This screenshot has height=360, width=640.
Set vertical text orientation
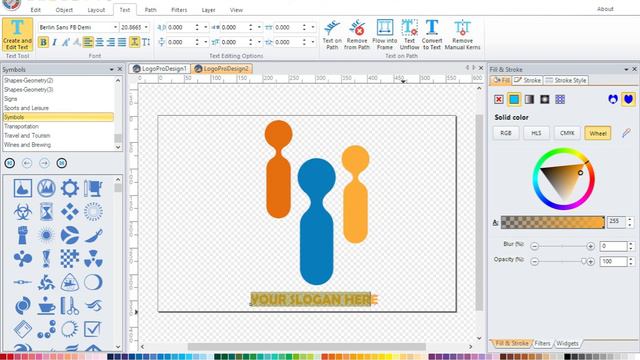(x=146, y=42)
